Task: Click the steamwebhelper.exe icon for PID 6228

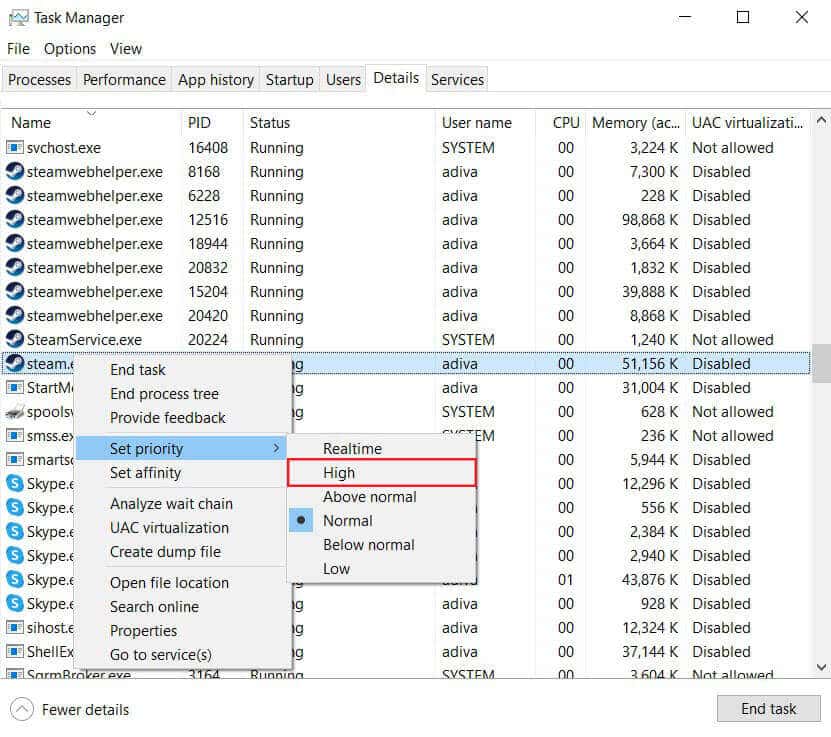Action: (x=15, y=195)
